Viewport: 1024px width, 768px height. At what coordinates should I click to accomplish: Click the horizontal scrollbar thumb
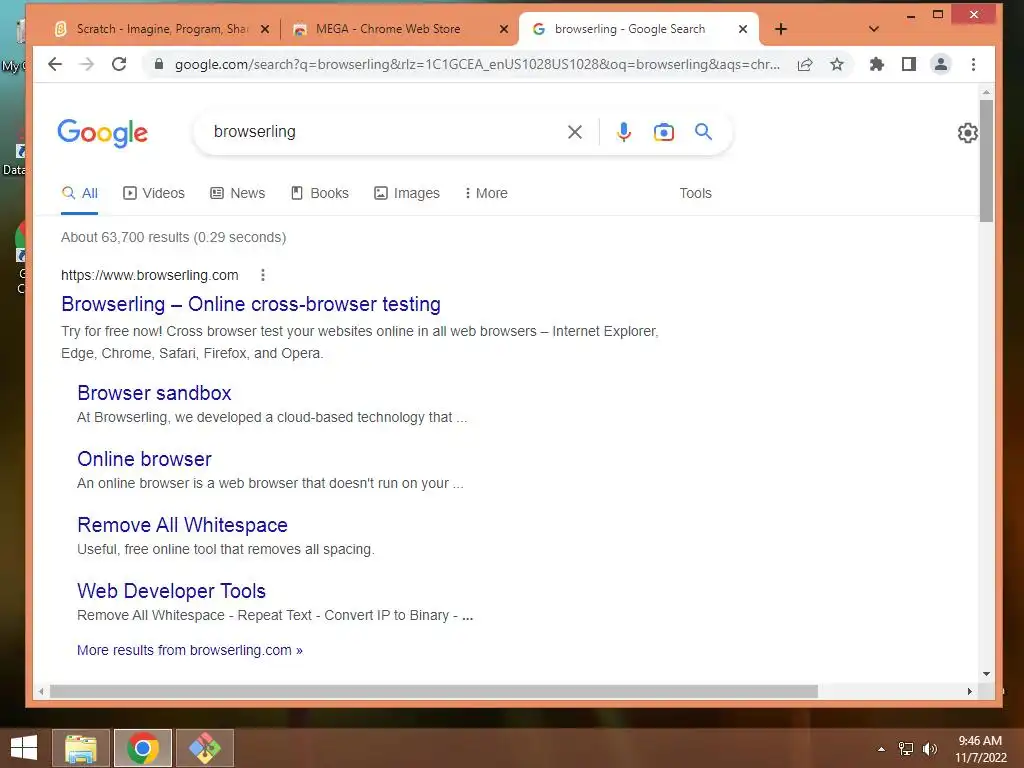434,691
